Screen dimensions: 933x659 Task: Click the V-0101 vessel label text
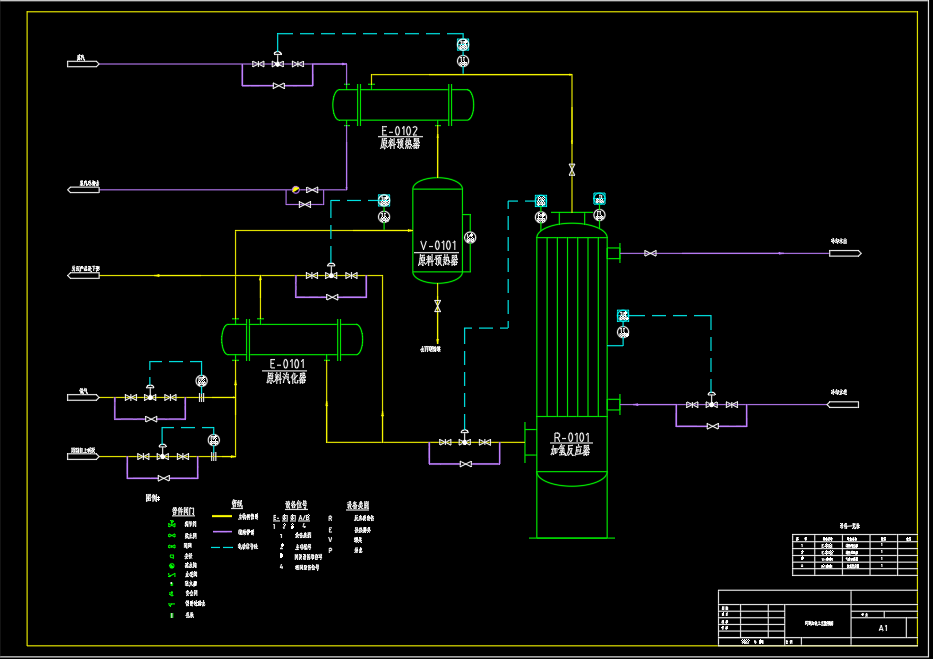coord(438,253)
